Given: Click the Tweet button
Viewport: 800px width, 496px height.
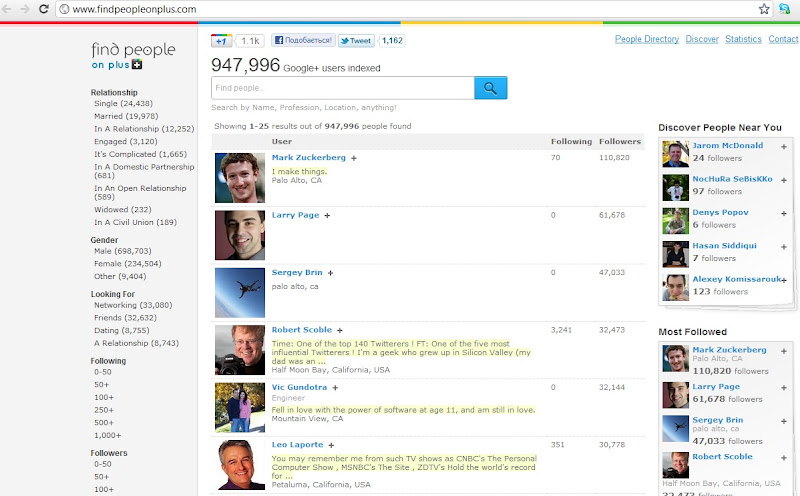Looking at the screenshot, I should pos(356,41).
